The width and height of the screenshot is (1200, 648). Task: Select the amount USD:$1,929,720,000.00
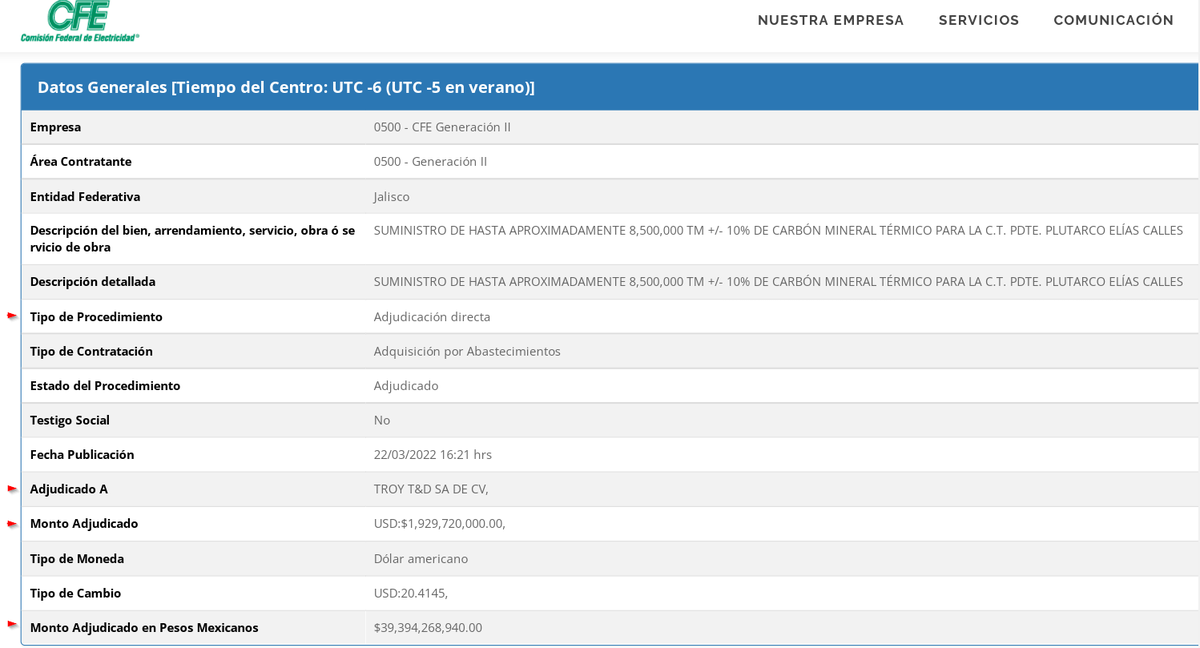coord(440,523)
